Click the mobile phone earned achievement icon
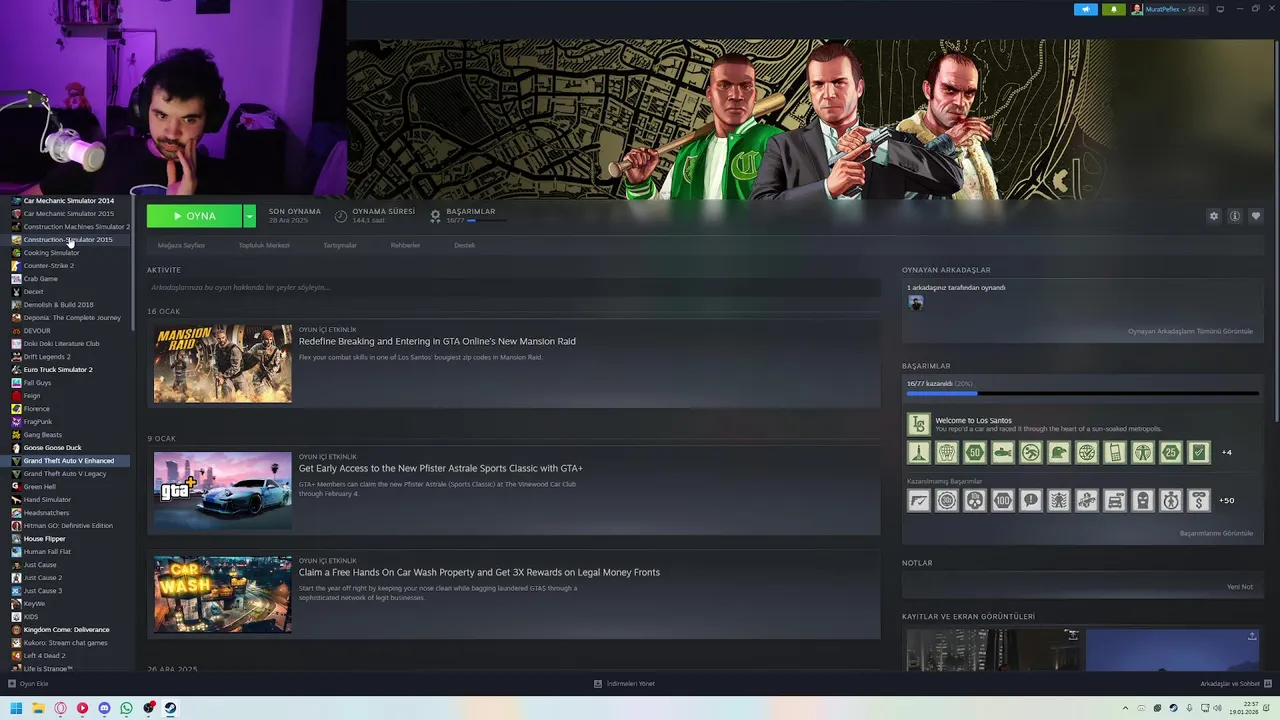The image size is (1280, 720). tap(1115, 452)
